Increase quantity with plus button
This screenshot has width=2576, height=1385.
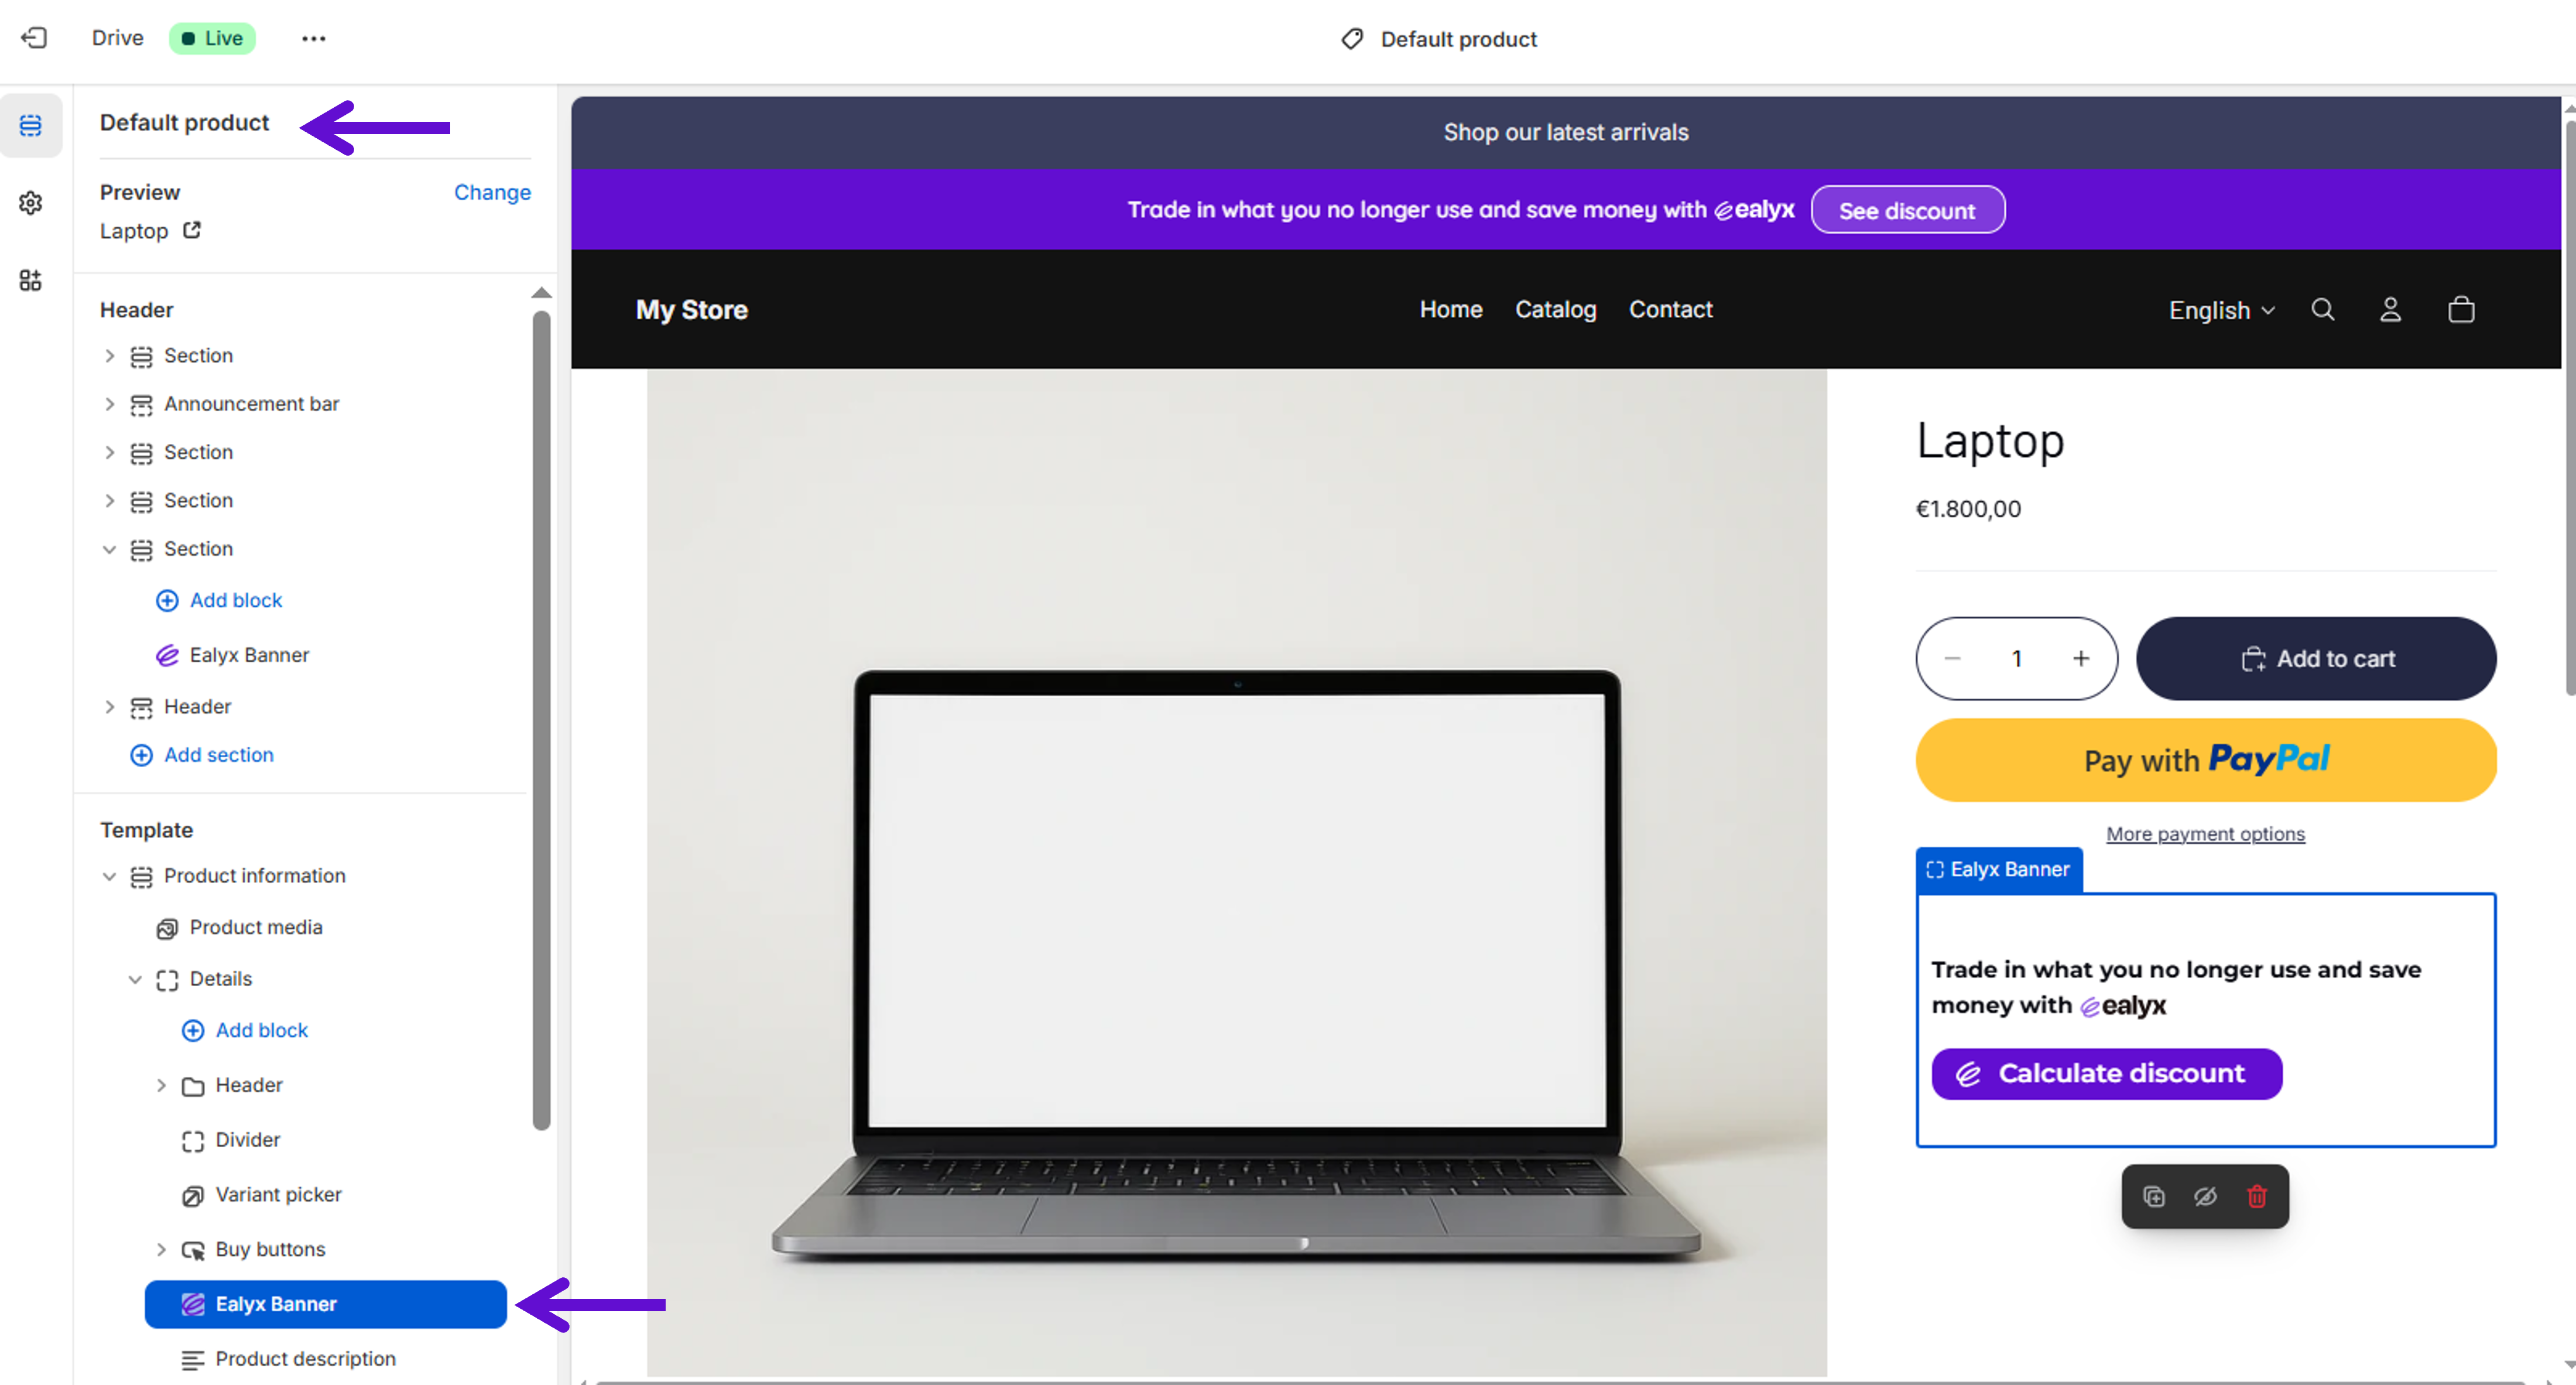pos(2080,658)
